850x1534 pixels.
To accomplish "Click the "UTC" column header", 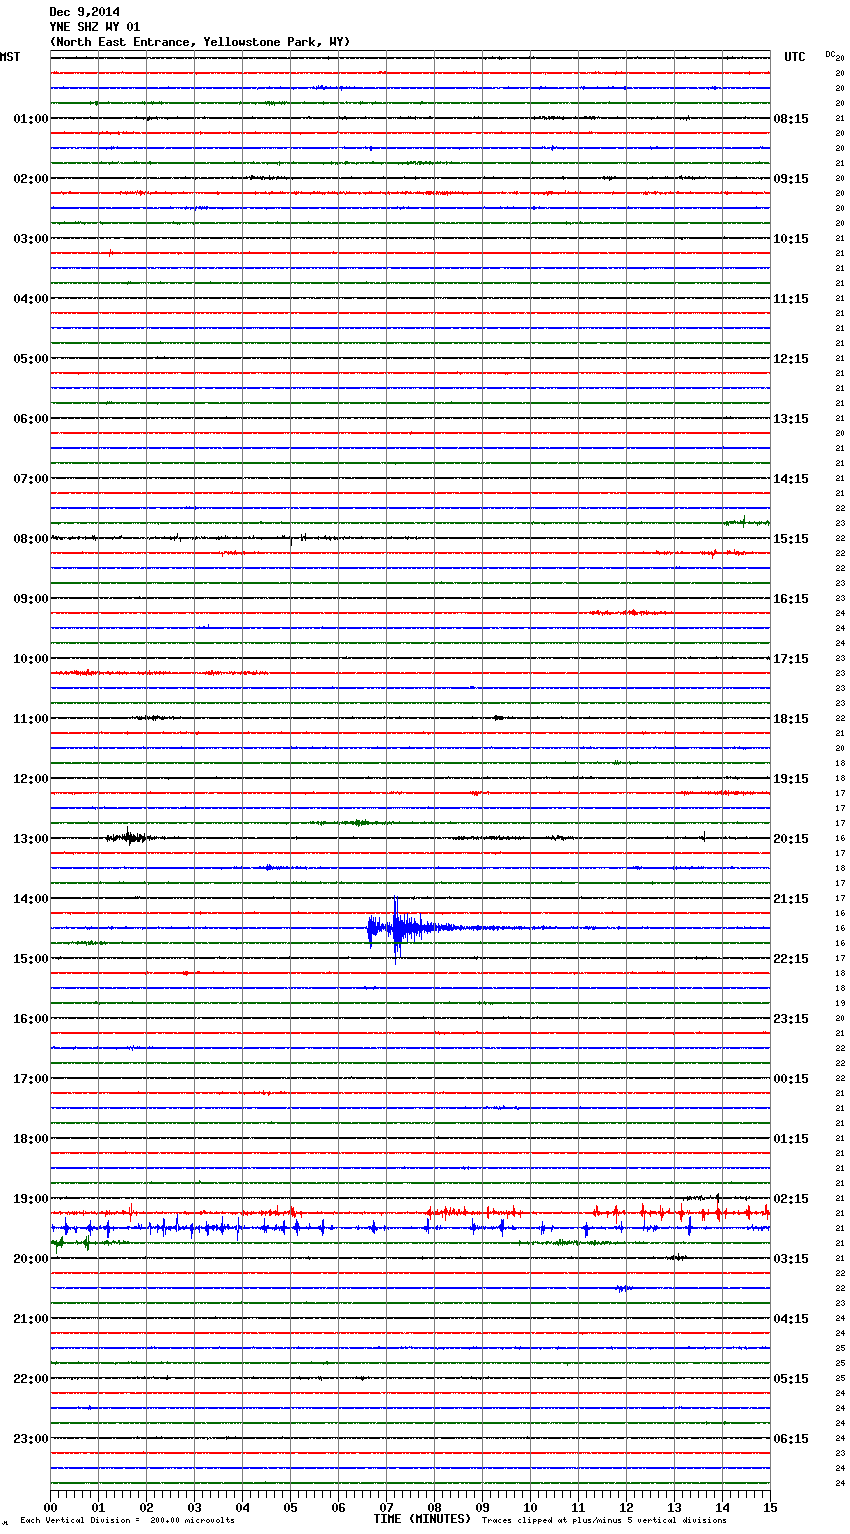I will point(795,57).
